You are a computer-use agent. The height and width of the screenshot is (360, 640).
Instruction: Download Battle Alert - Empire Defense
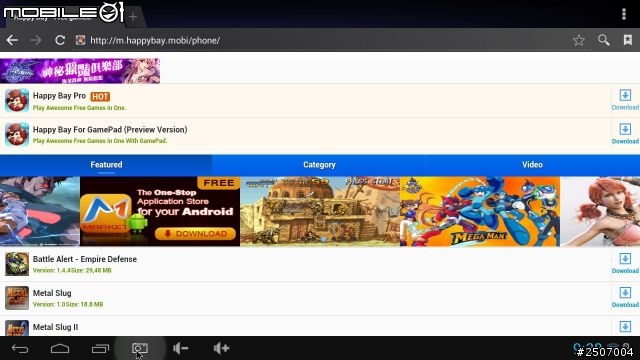coord(625,263)
